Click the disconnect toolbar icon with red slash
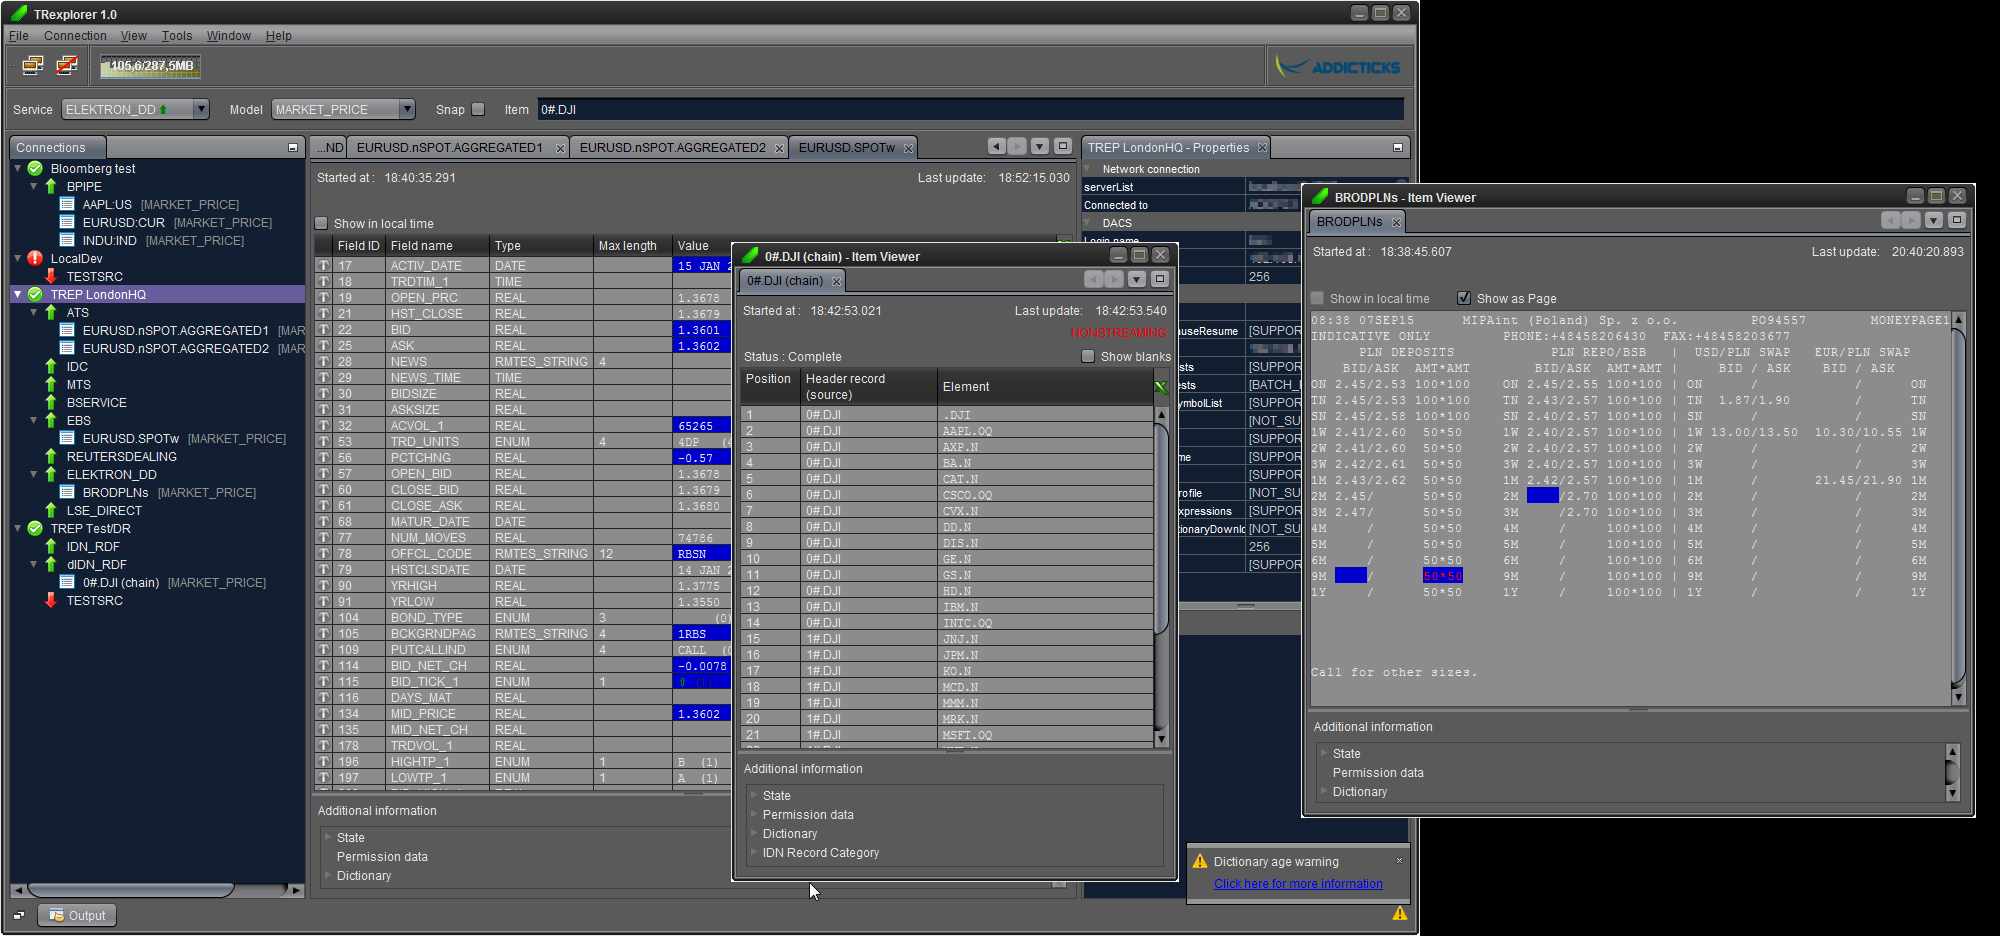Image resolution: width=2000 pixels, height=936 pixels. pos(67,66)
